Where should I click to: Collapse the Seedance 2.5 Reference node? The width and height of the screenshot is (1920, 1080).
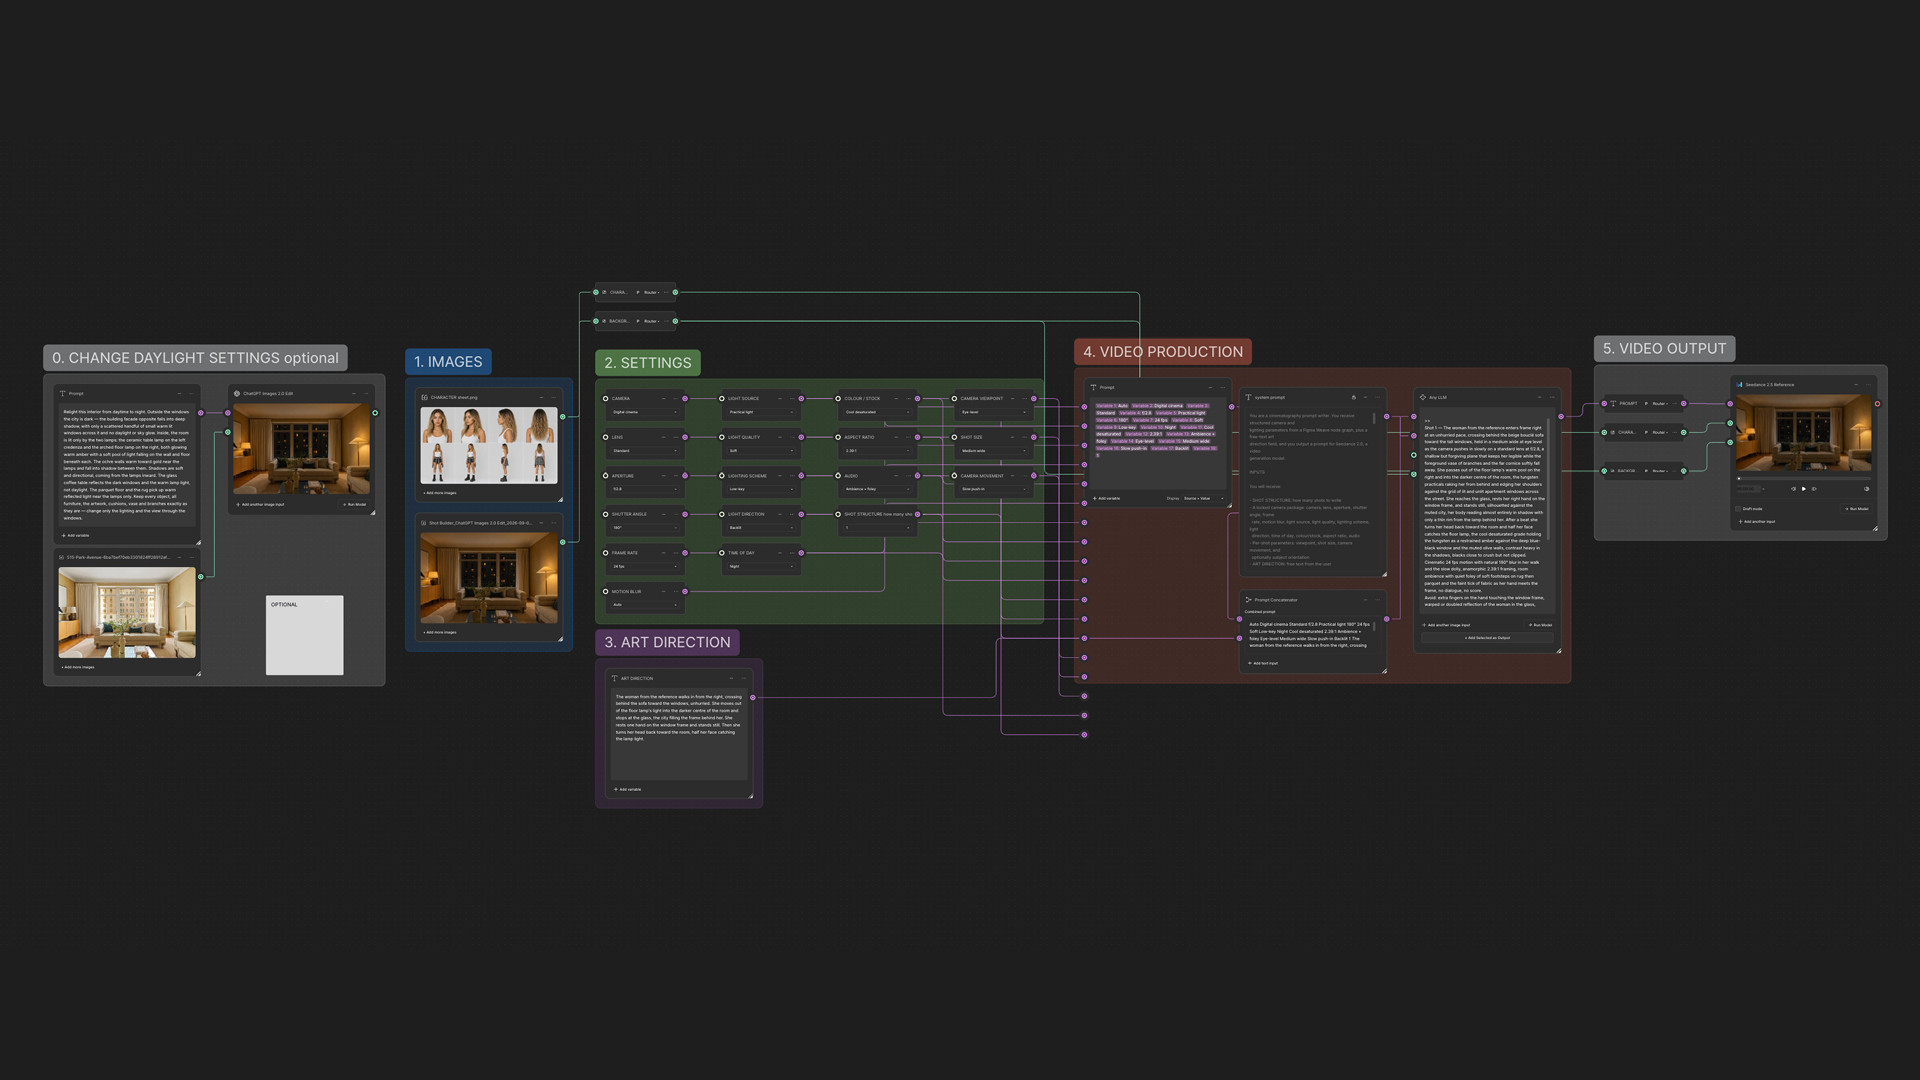[x=1856, y=385]
